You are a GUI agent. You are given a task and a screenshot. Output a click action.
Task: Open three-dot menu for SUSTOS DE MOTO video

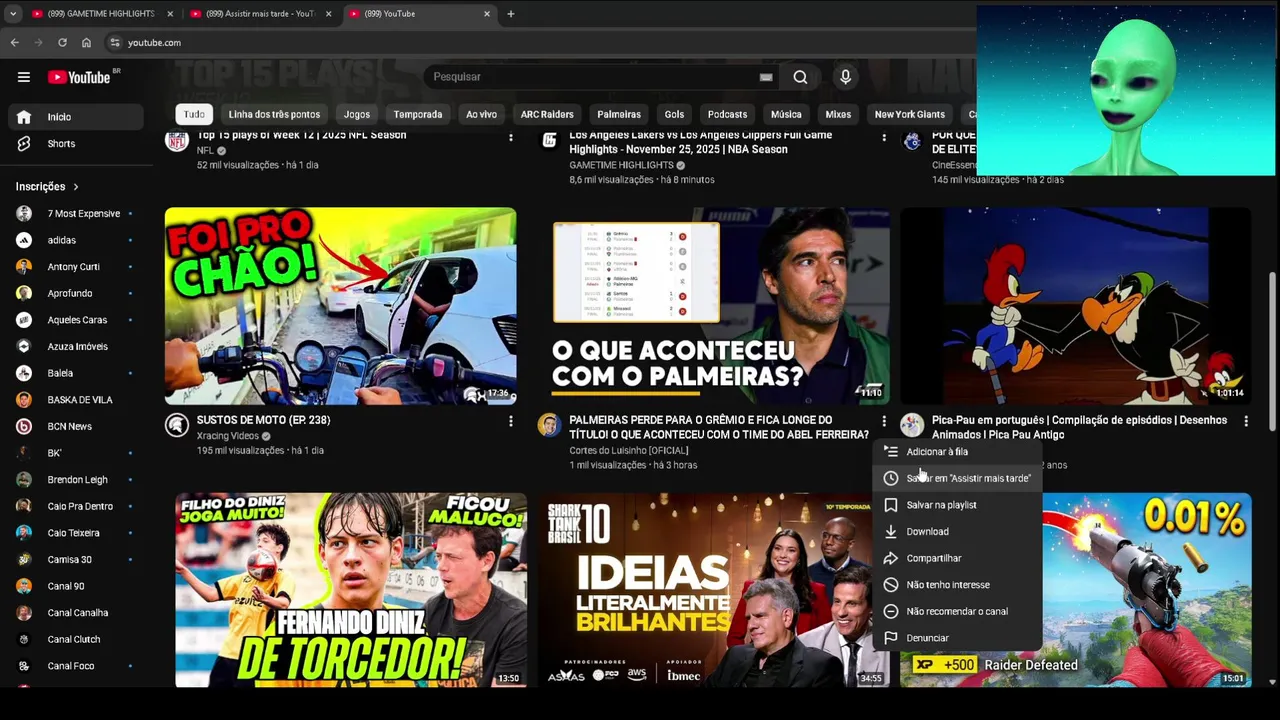[x=510, y=421]
